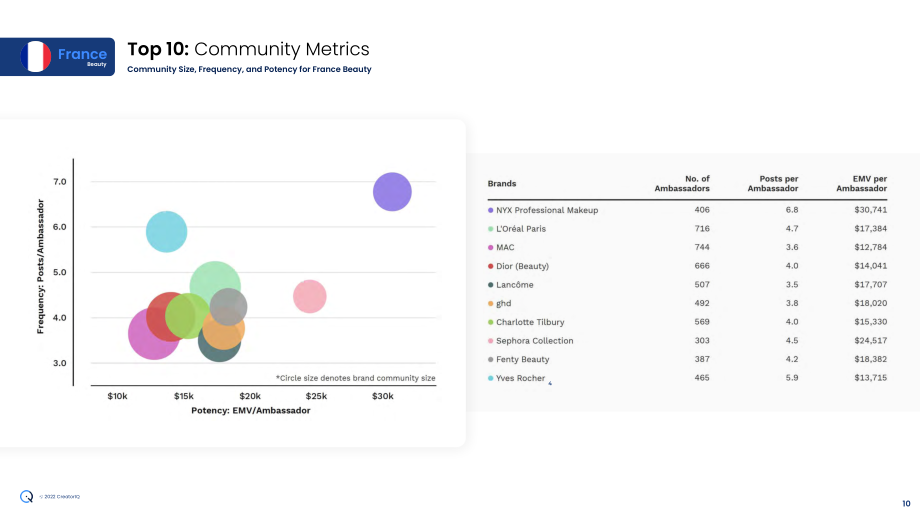Click the No. of Ambassadors column header
The height and width of the screenshot is (518, 920).
[682, 184]
